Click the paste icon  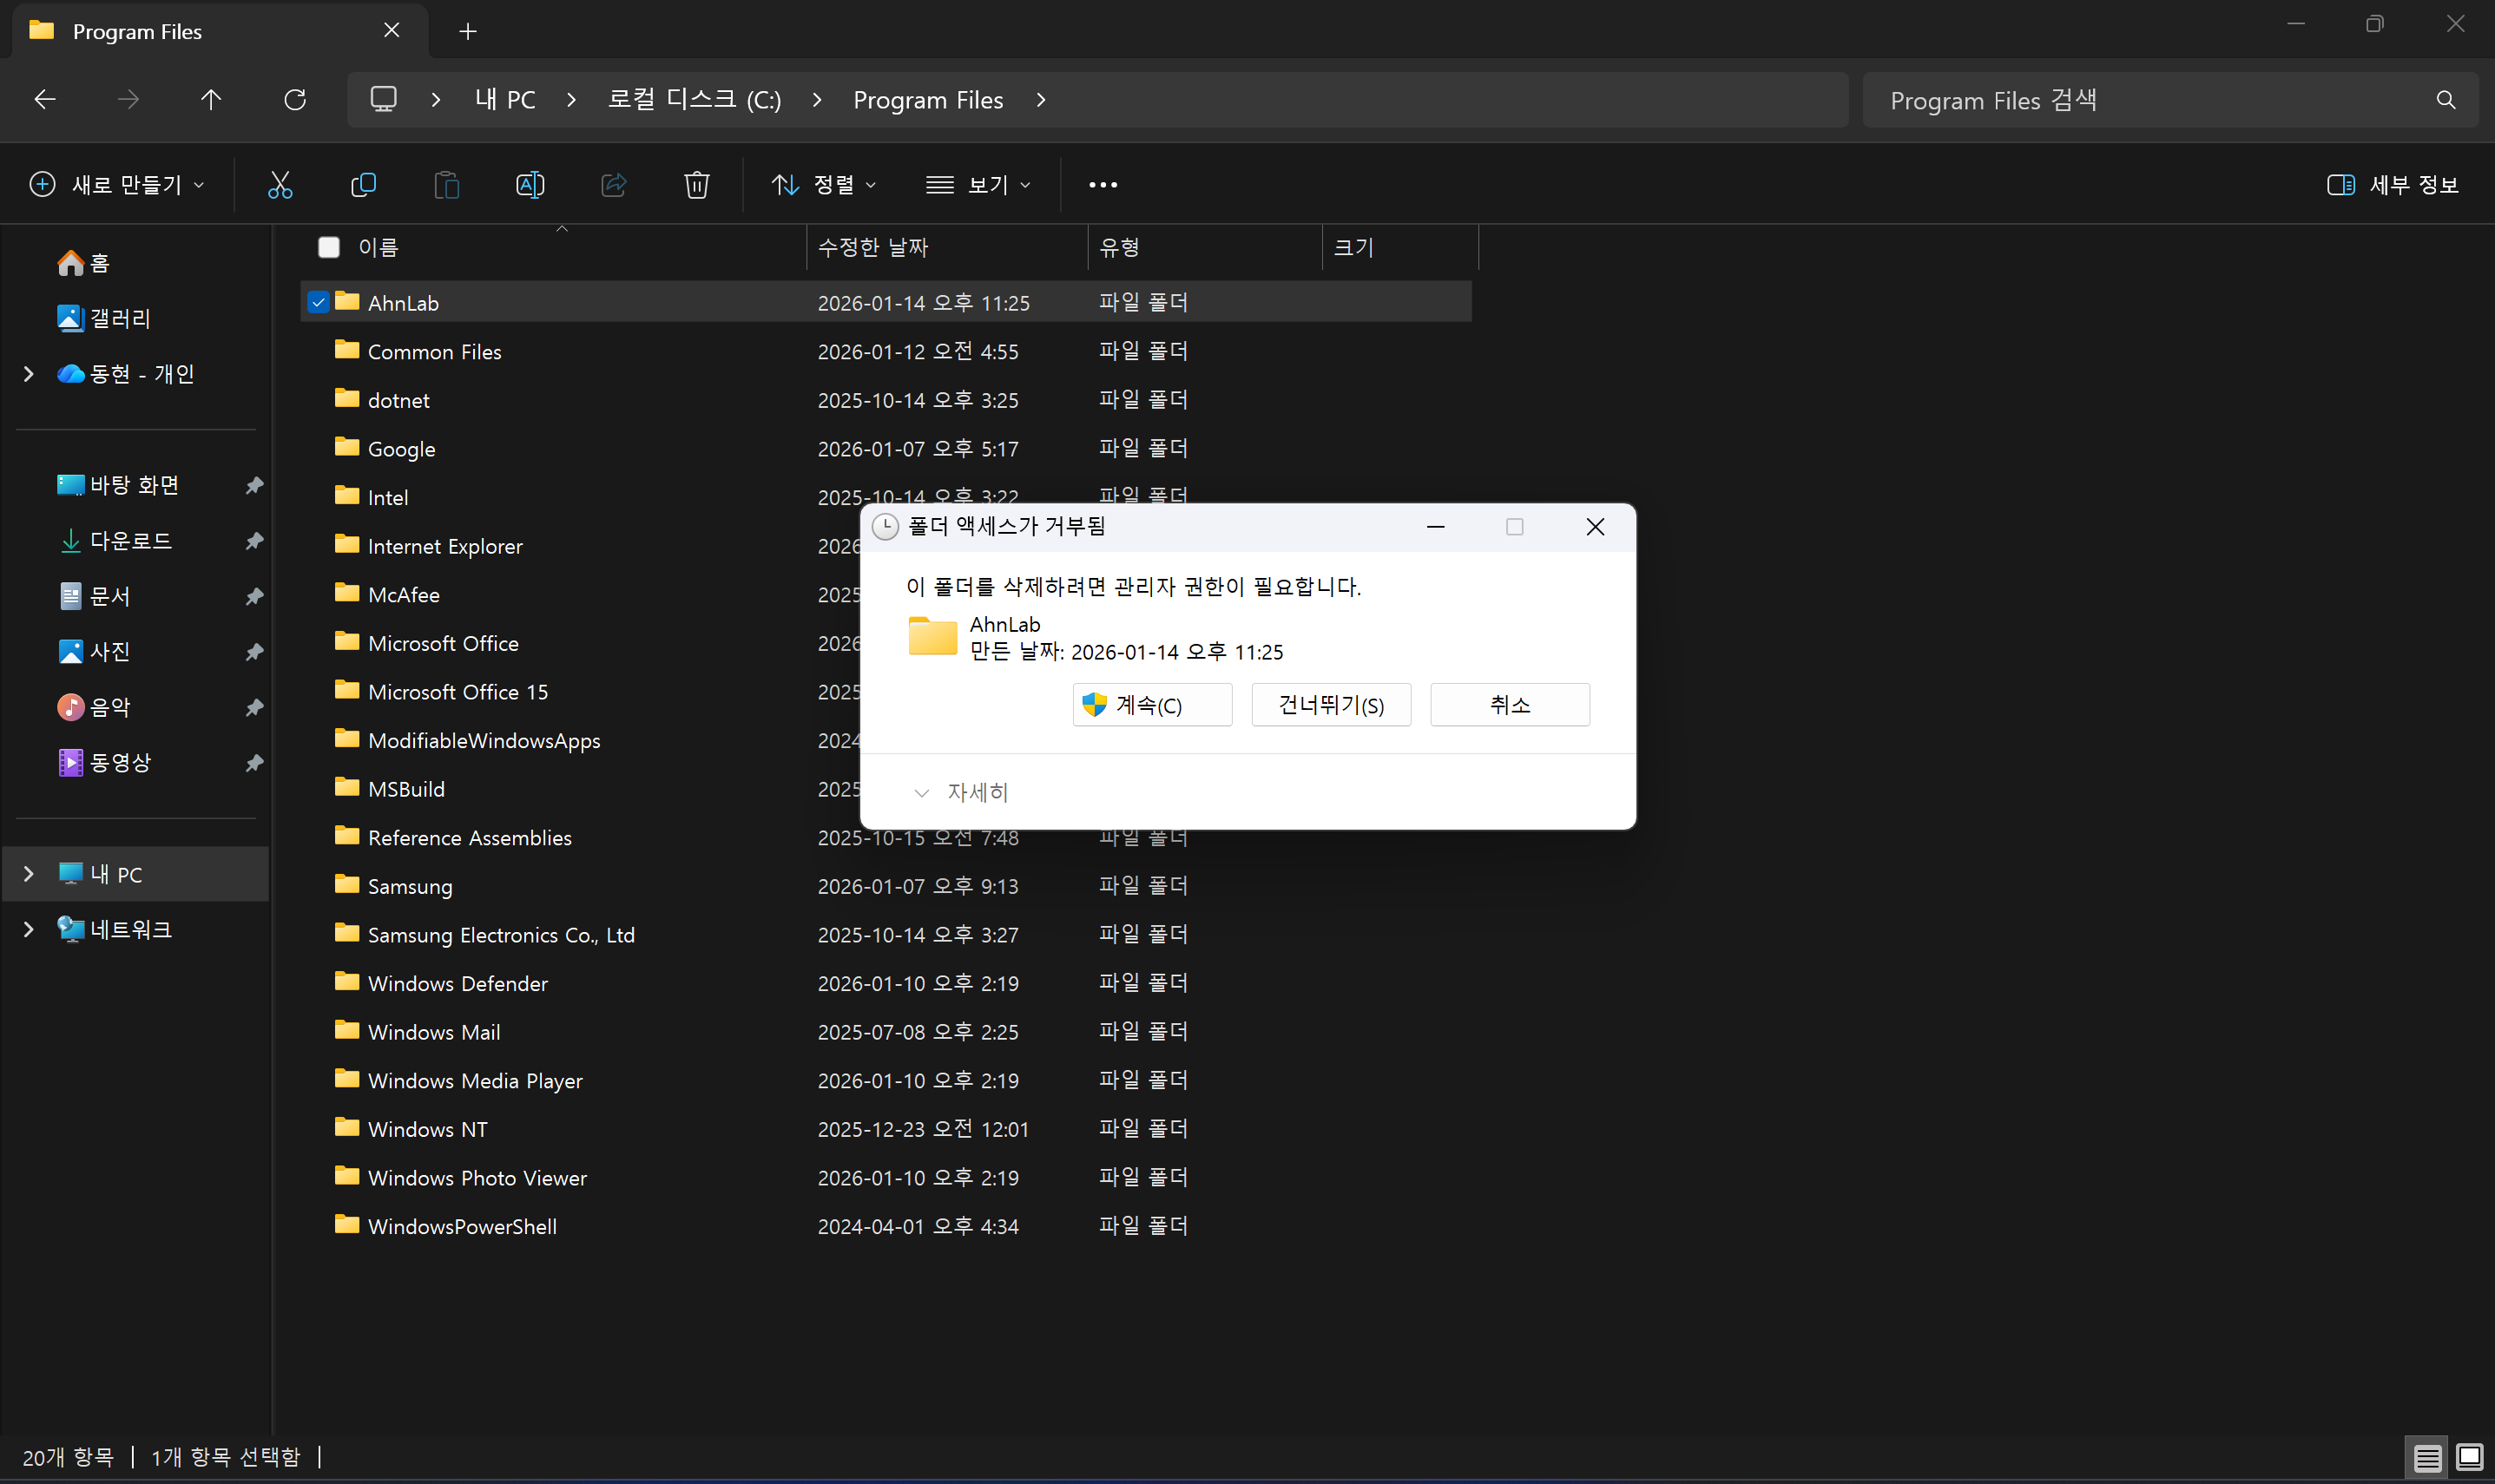pyautogui.click(x=447, y=184)
